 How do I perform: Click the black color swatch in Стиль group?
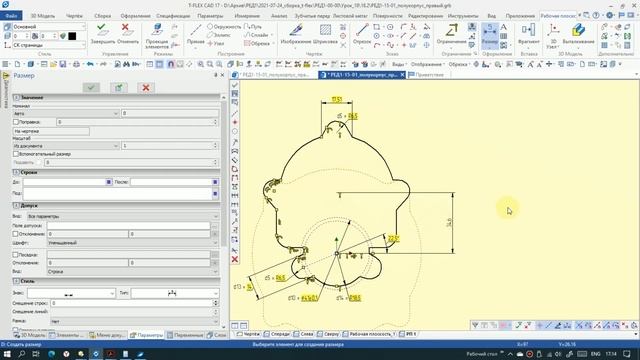tap(72, 36)
